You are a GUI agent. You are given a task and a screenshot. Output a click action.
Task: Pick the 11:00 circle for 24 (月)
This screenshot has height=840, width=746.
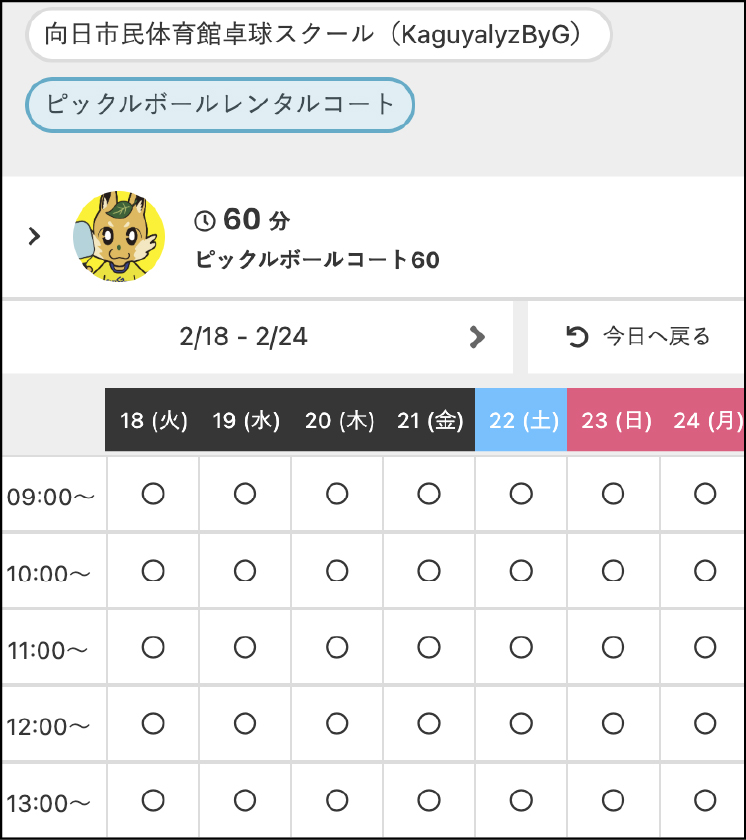(705, 647)
